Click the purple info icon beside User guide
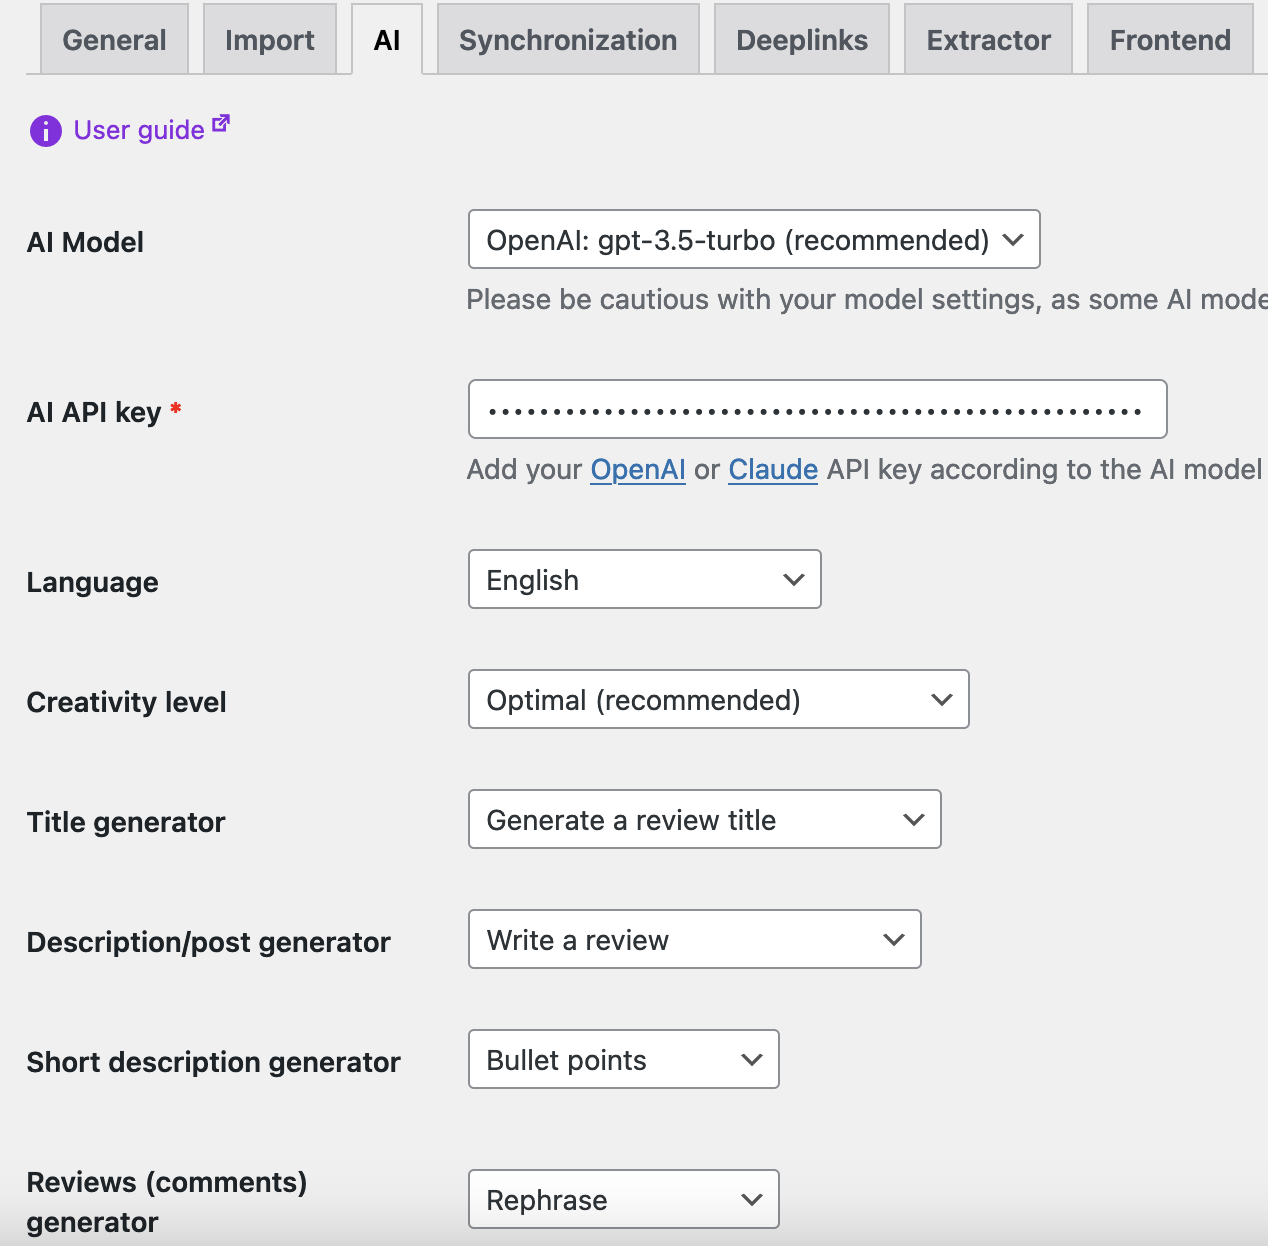The height and width of the screenshot is (1246, 1268). click(x=45, y=130)
